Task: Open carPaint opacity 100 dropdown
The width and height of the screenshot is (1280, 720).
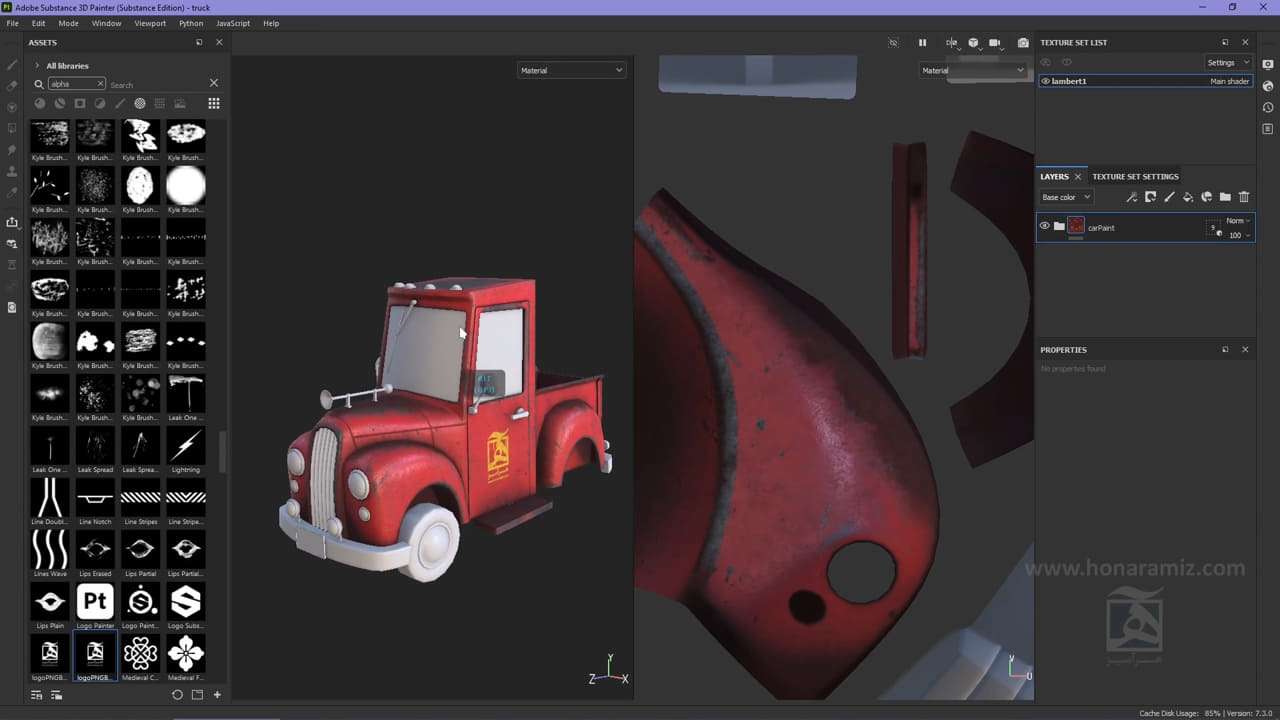Action: click(x=1238, y=235)
